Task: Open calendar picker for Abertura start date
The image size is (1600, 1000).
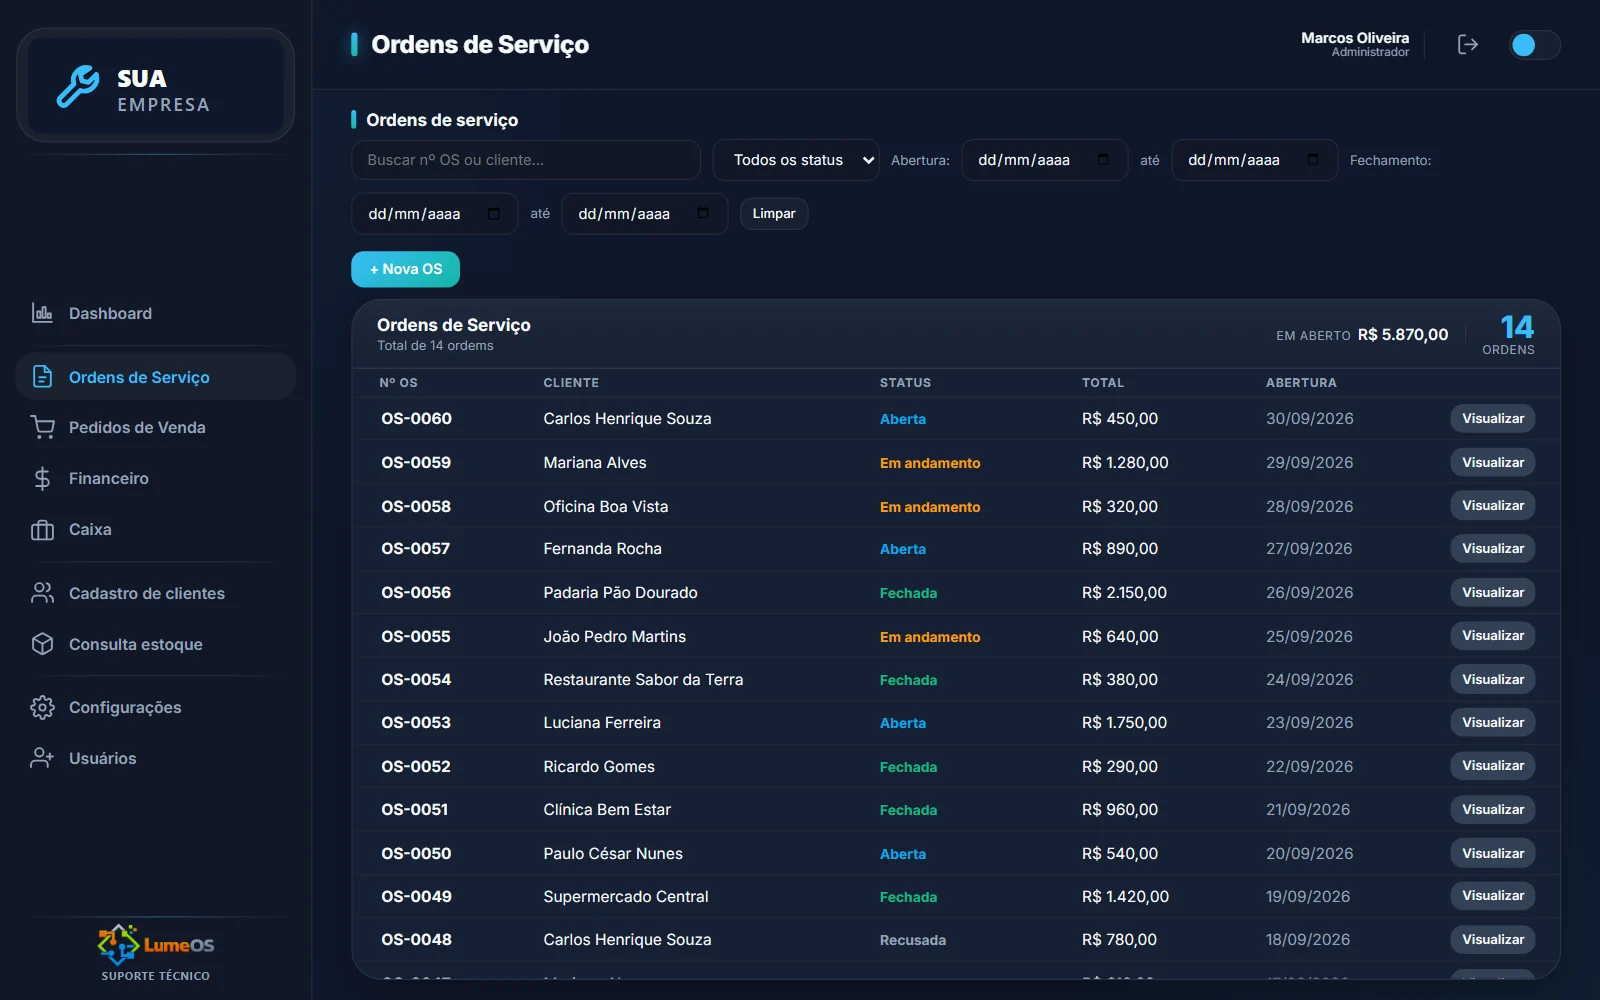Action: tap(1103, 160)
